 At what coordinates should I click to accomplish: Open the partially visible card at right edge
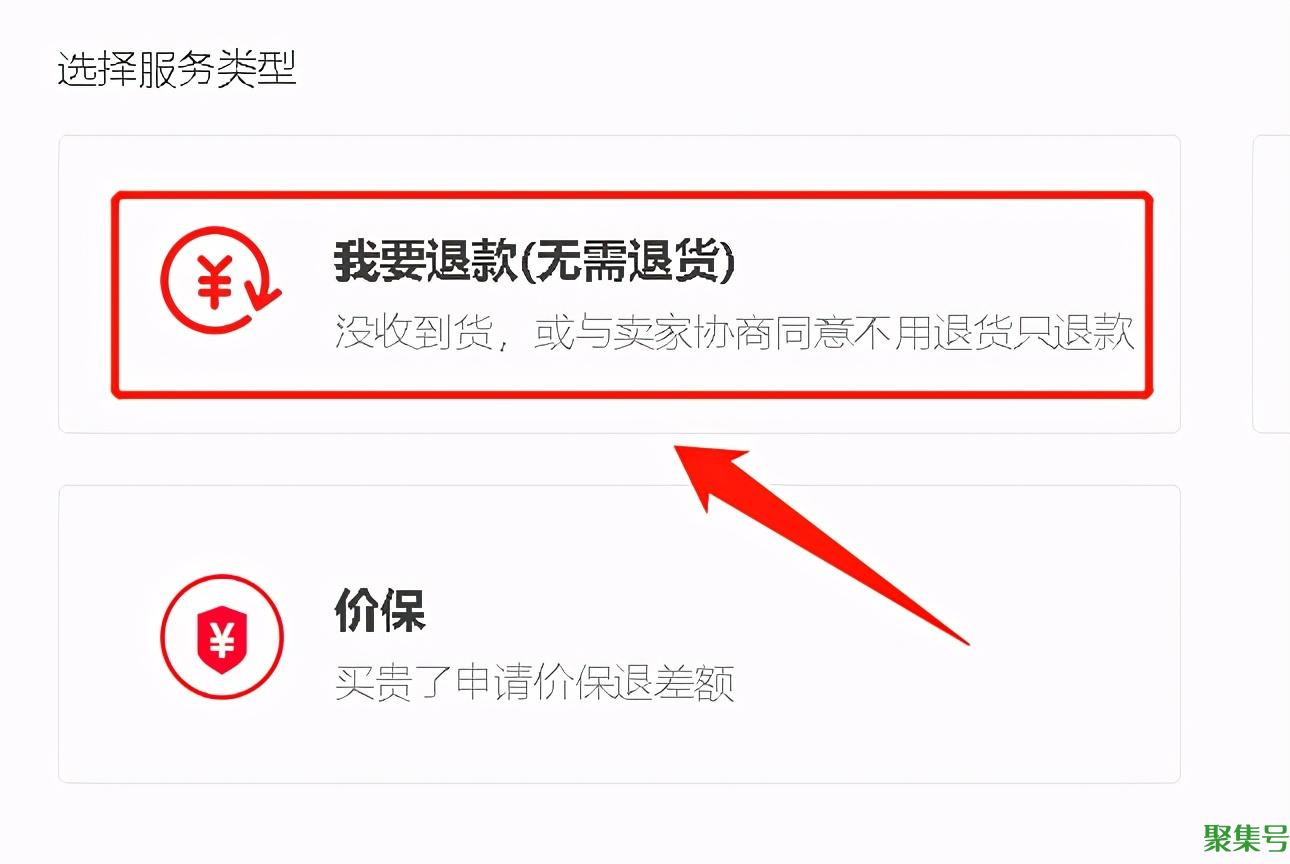tap(1271, 284)
